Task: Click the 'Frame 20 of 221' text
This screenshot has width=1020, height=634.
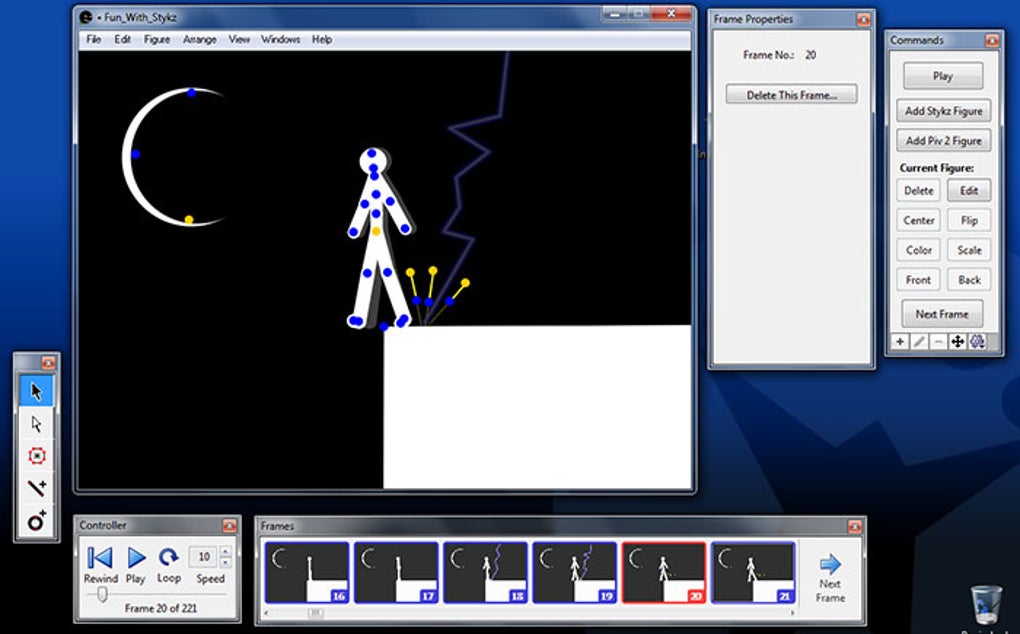Action: pyautogui.click(x=161, y=609)
